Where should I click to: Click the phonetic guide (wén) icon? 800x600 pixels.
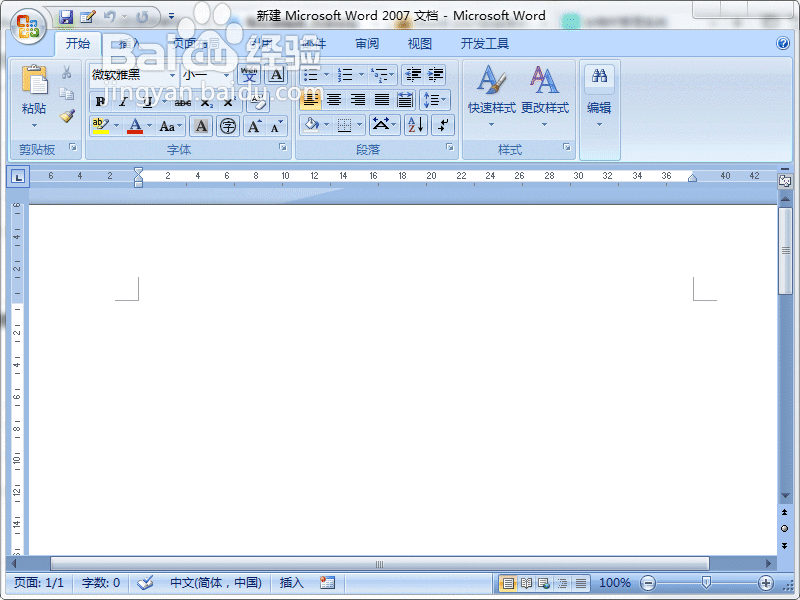pos(249,75)
